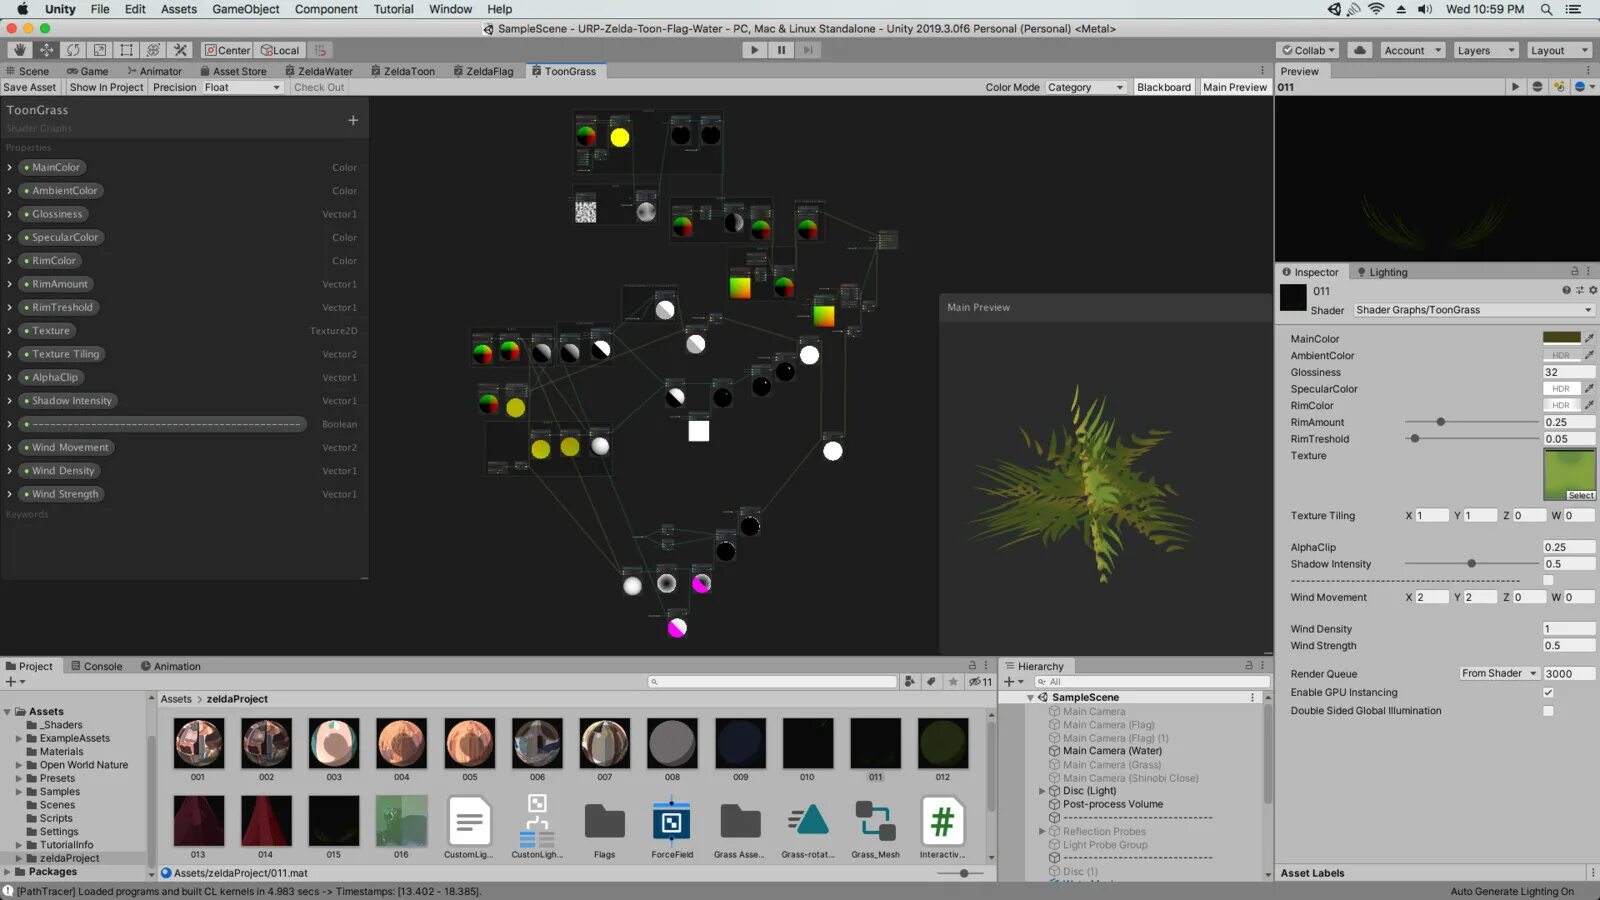The width and height of the screenshot is (1600, 900).
Task: Pause the editor playback
Action: 781,50
